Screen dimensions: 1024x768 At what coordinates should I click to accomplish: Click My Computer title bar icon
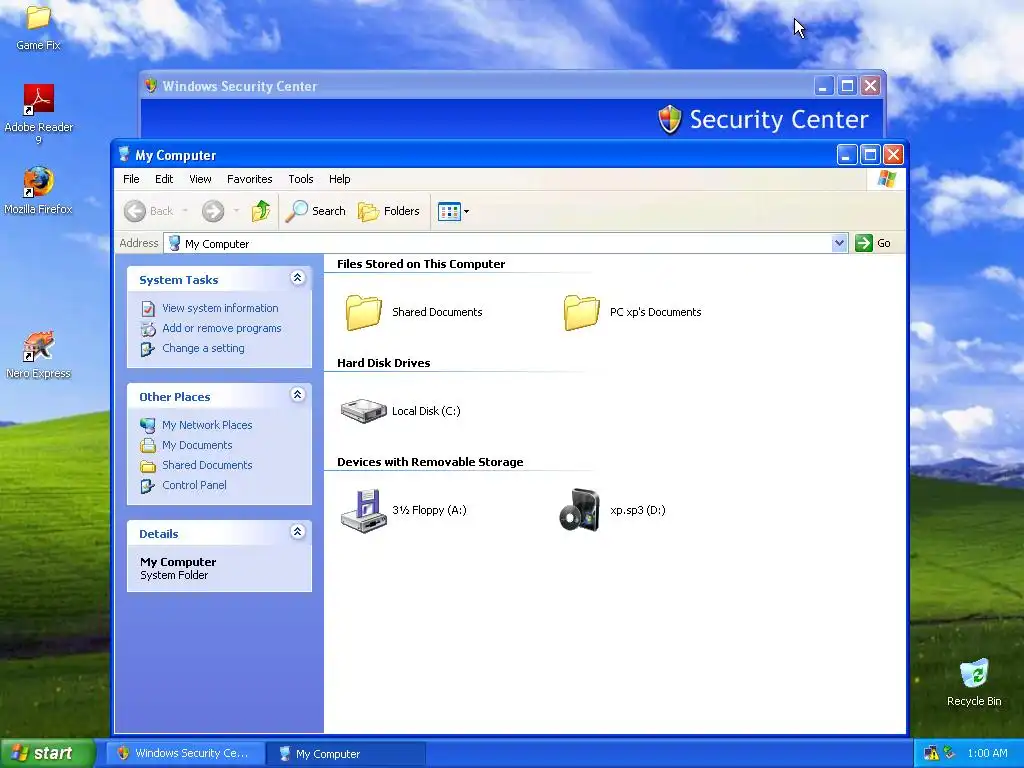tap(124, 155)
